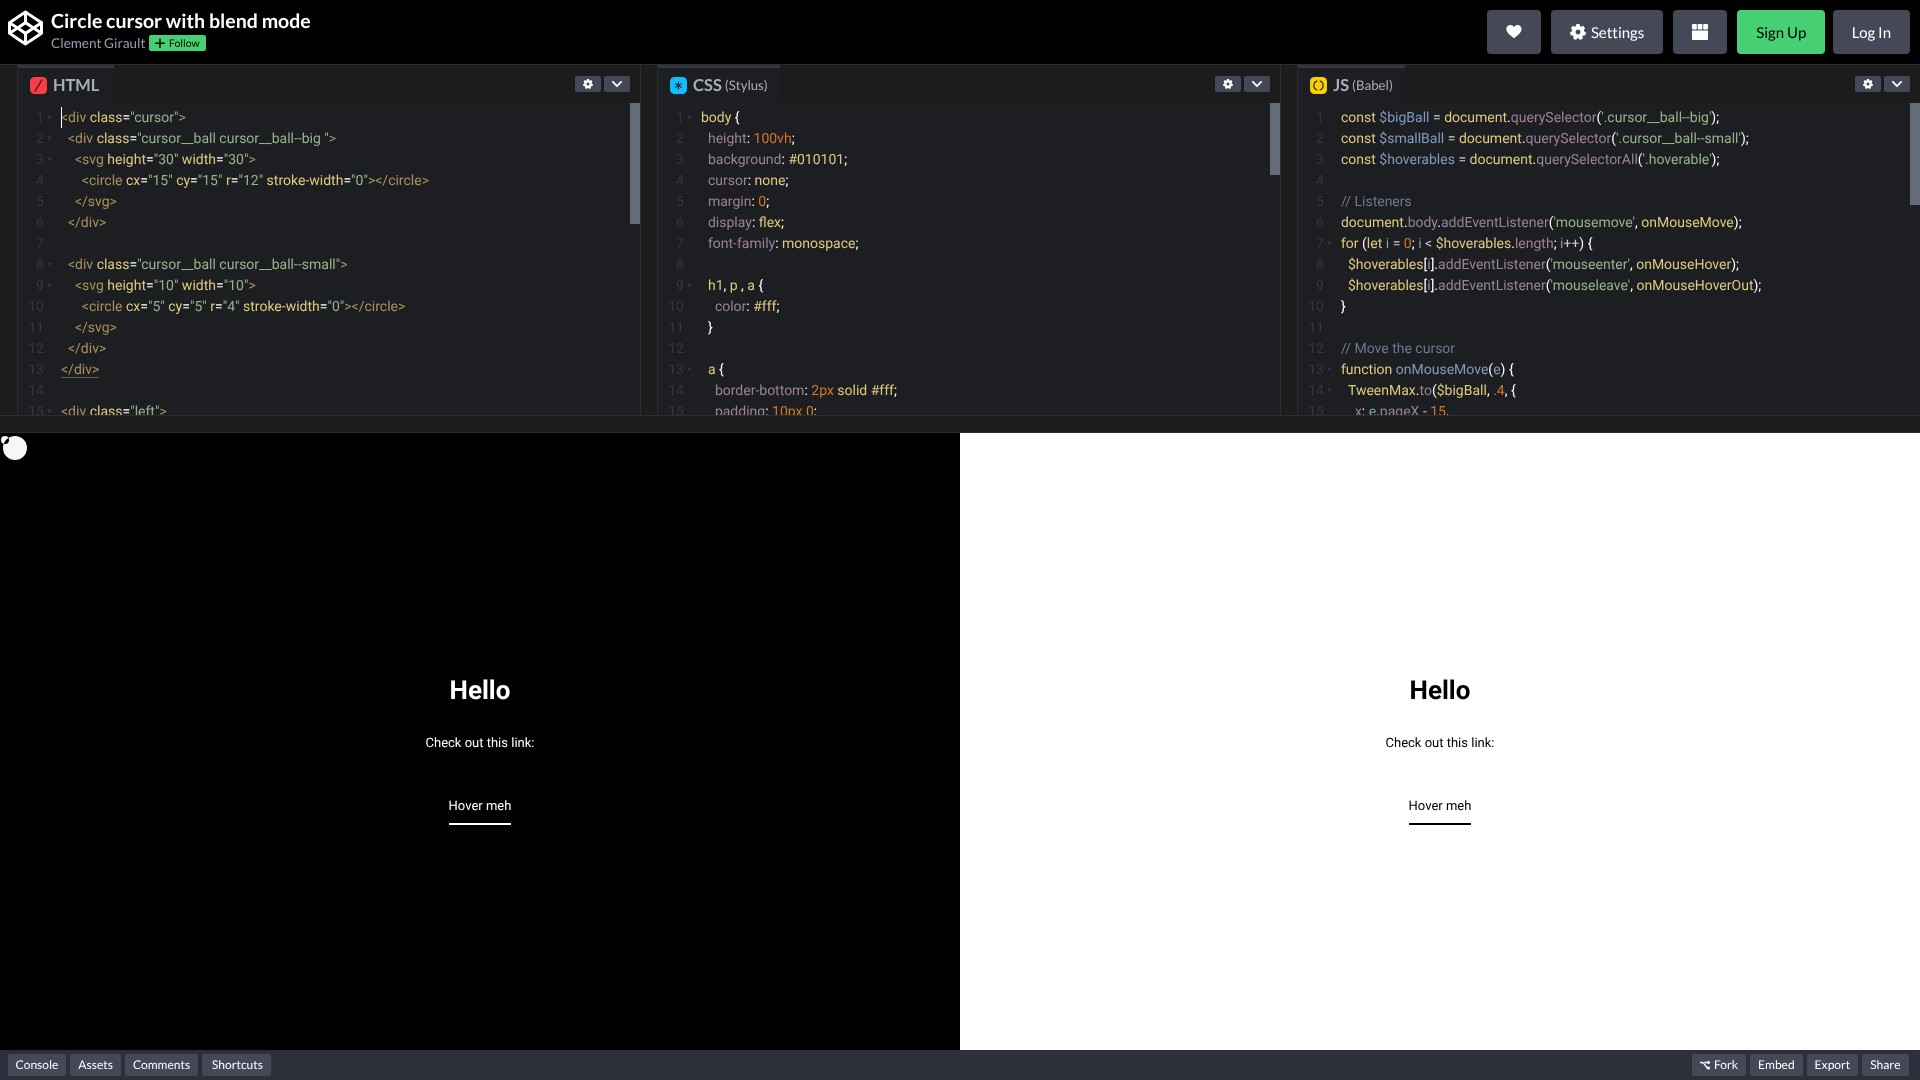
Task: Click the Sign Up button
Action: [x=1780, y=32]
